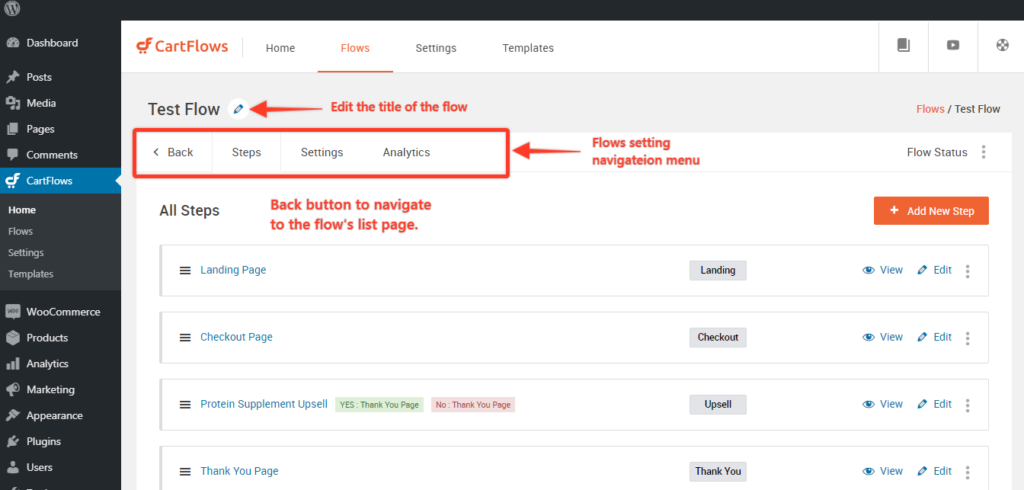View the Checkout Page step
The height and width of the screenshot is (490, 1024).
tap(883, 337)
